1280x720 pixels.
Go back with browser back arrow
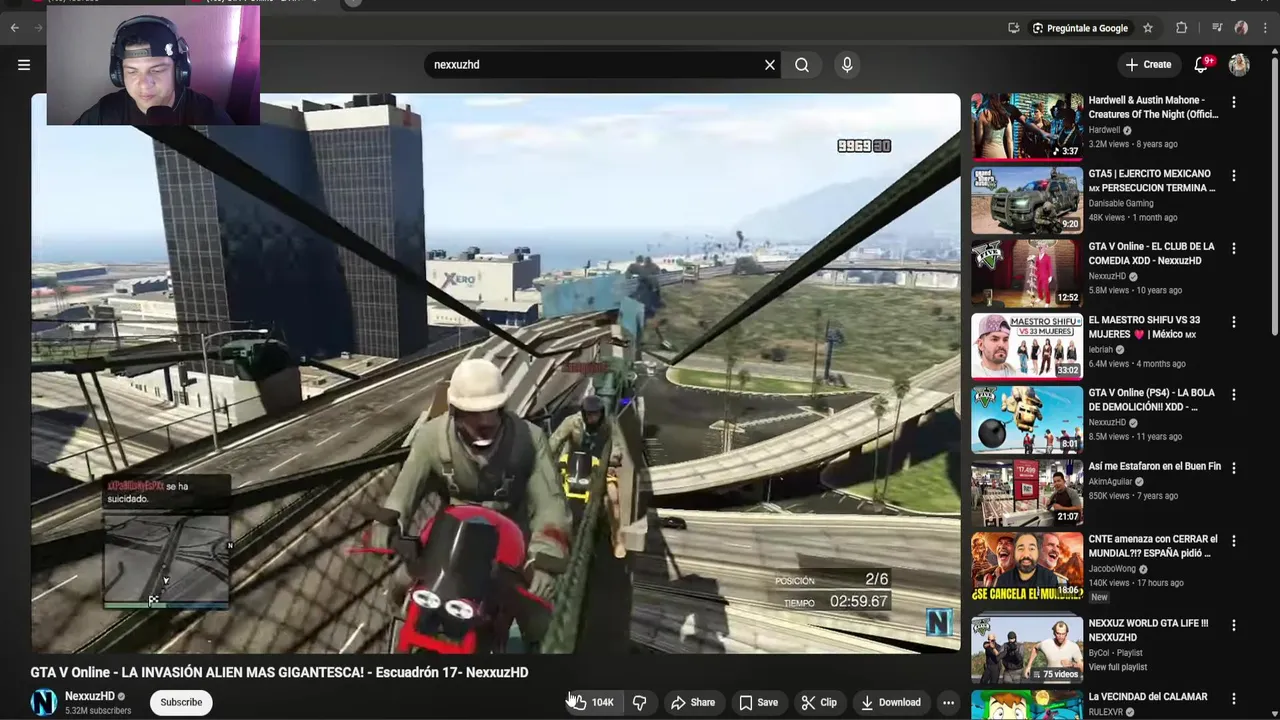click(15, 28)
